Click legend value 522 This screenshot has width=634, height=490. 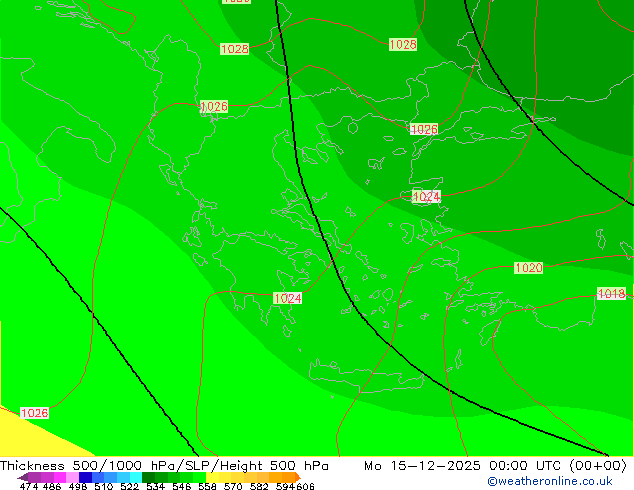[129, 486]
